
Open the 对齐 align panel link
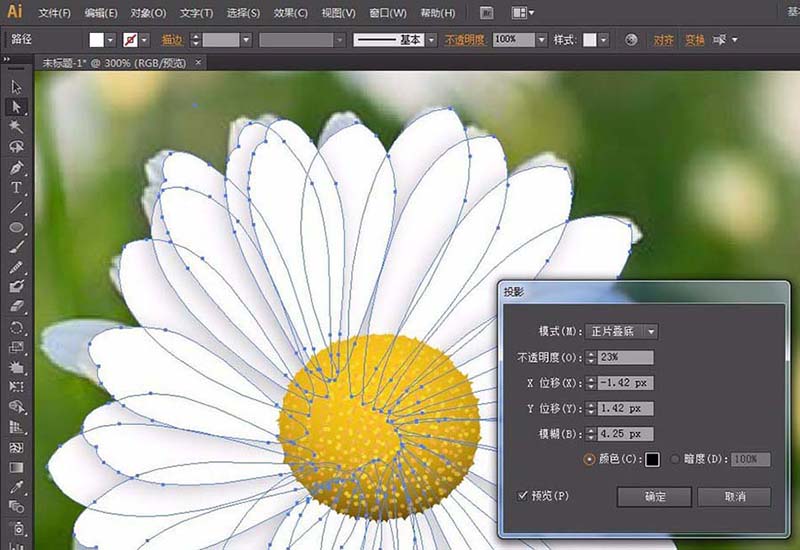(x=663, y=40)
